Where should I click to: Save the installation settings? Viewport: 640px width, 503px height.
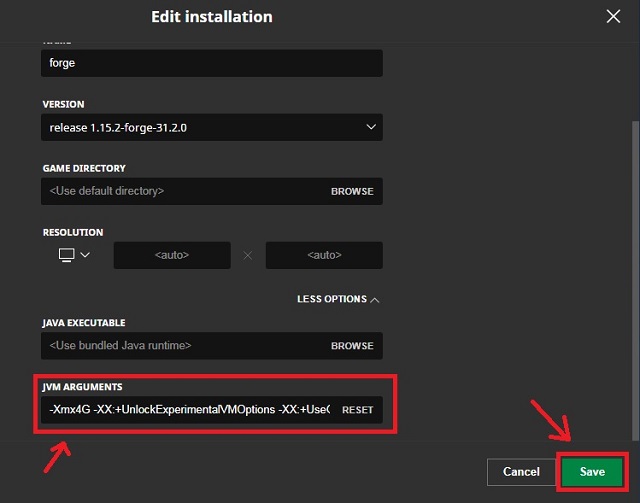[x=592, y=472]
